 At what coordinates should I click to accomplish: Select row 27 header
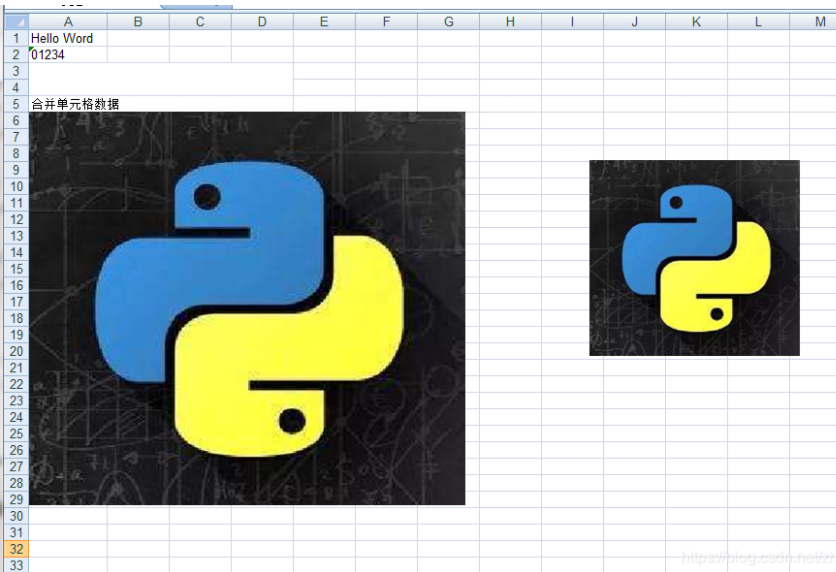17,467
